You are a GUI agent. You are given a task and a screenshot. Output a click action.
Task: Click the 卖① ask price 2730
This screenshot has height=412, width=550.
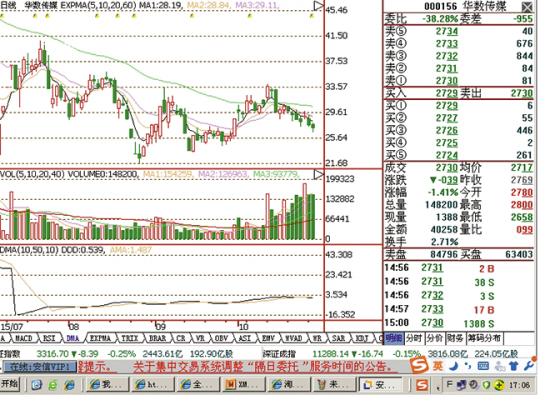[x=447, y=81]
